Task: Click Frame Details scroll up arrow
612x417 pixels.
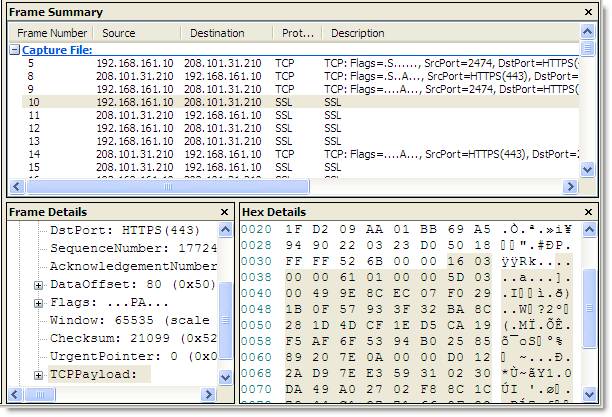Action: click(226, 230)
